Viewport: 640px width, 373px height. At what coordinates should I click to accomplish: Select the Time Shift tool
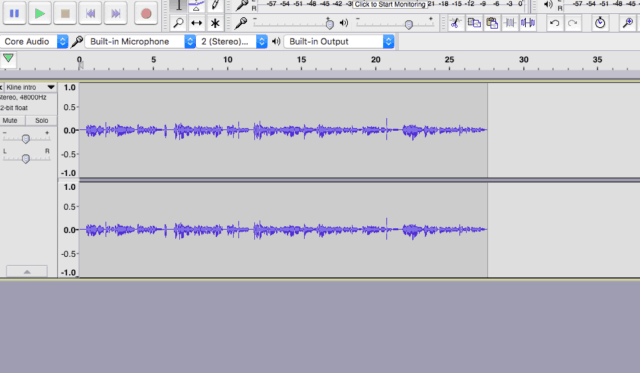[196, 23]
